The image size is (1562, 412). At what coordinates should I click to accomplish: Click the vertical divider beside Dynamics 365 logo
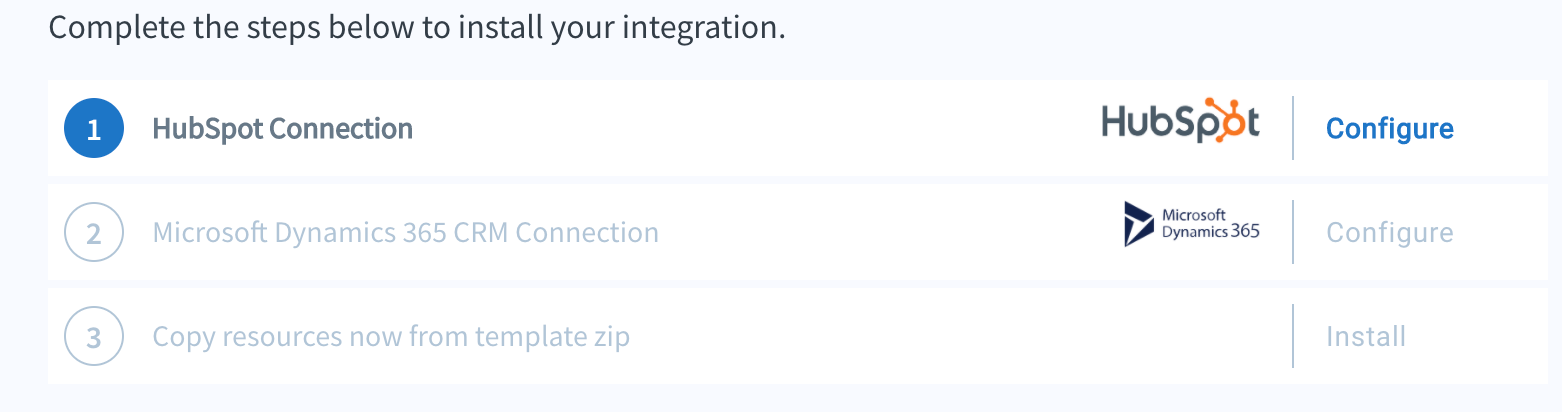1293,232
